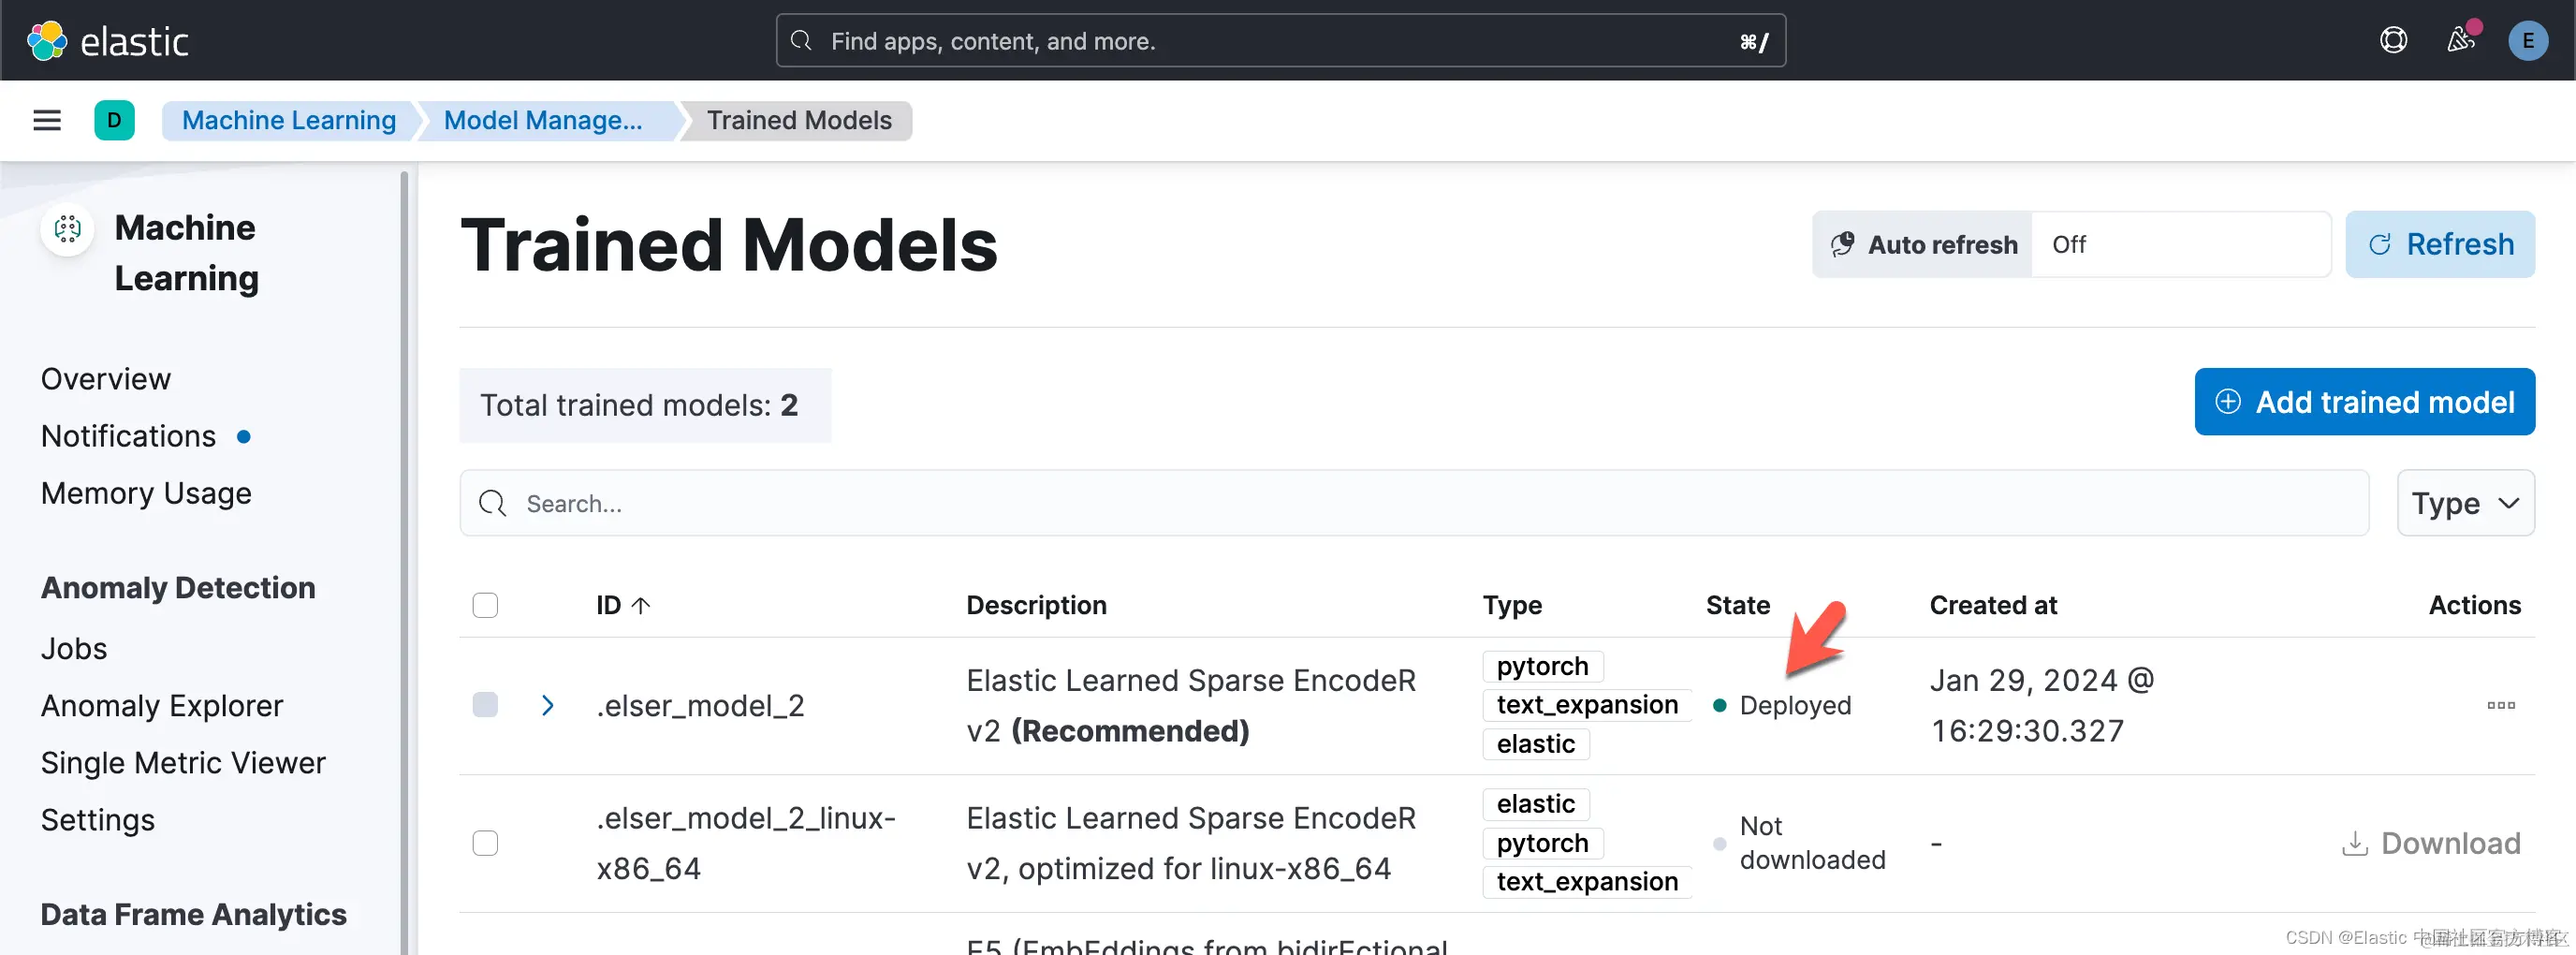Click the D space selector avatar
Screen dimensions: 2576x955
[114, 121]
